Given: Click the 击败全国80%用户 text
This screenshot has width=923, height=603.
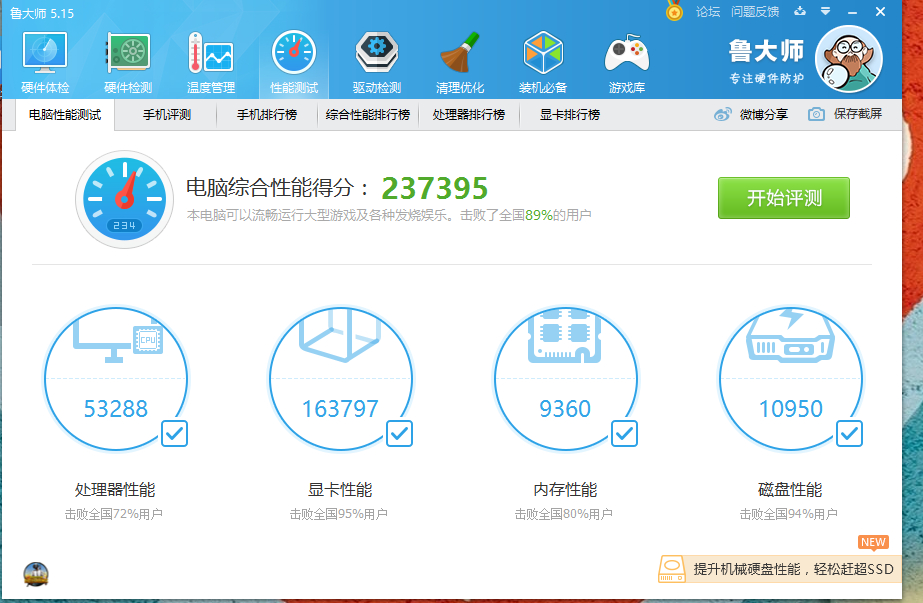Looking at the screenshot, I should [x=563, y=514].
